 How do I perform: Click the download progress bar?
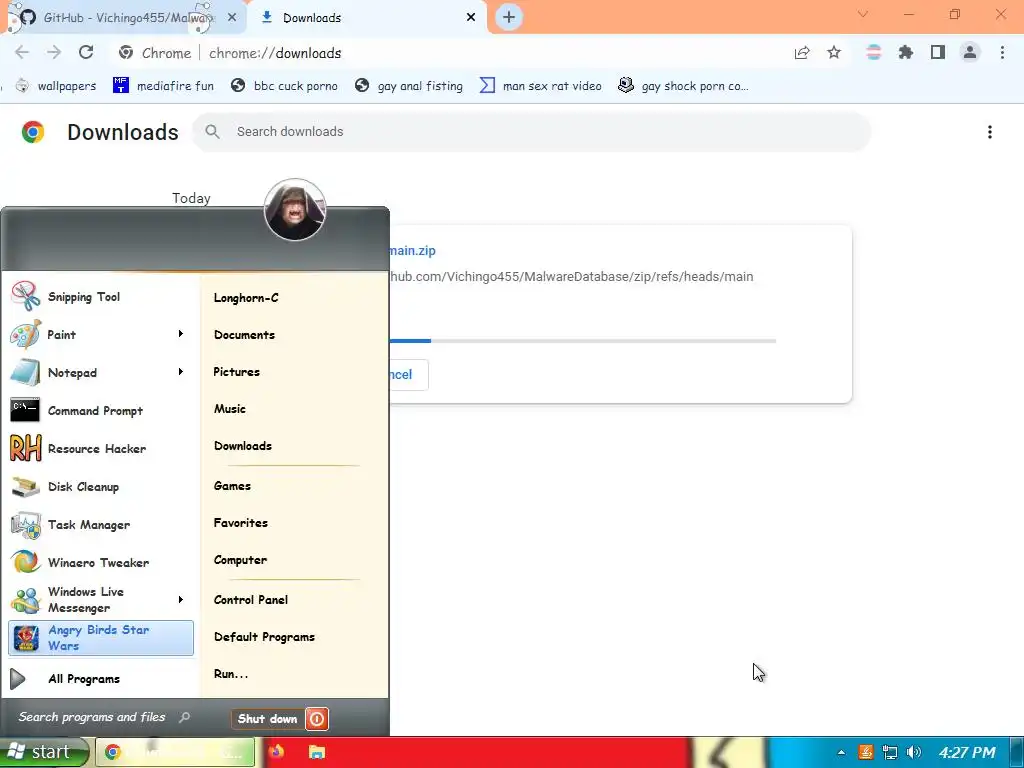[x=583, y=341]
